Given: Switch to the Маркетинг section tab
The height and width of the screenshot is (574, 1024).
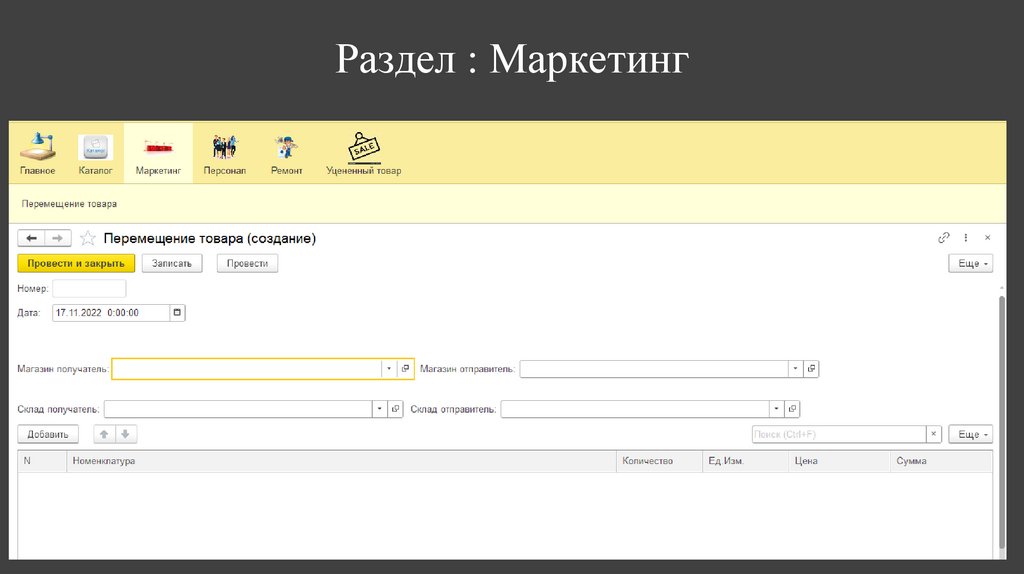Looking at the screenshot, I should point(158,153).
